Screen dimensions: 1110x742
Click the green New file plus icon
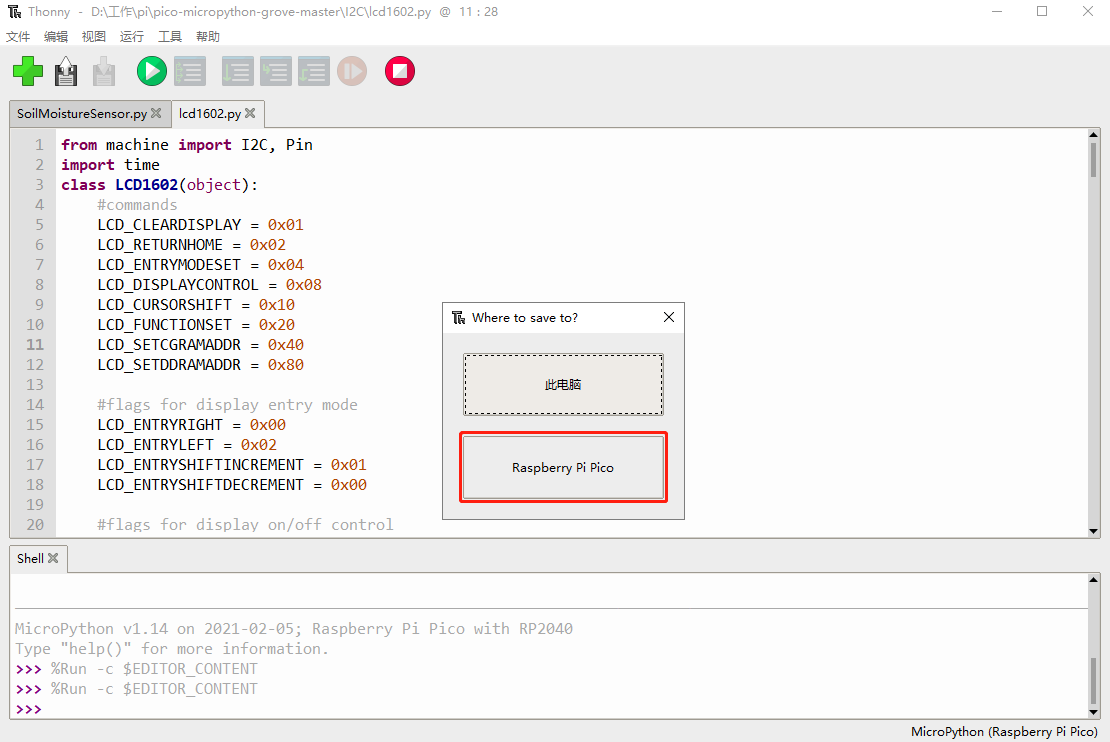[28, 71]
